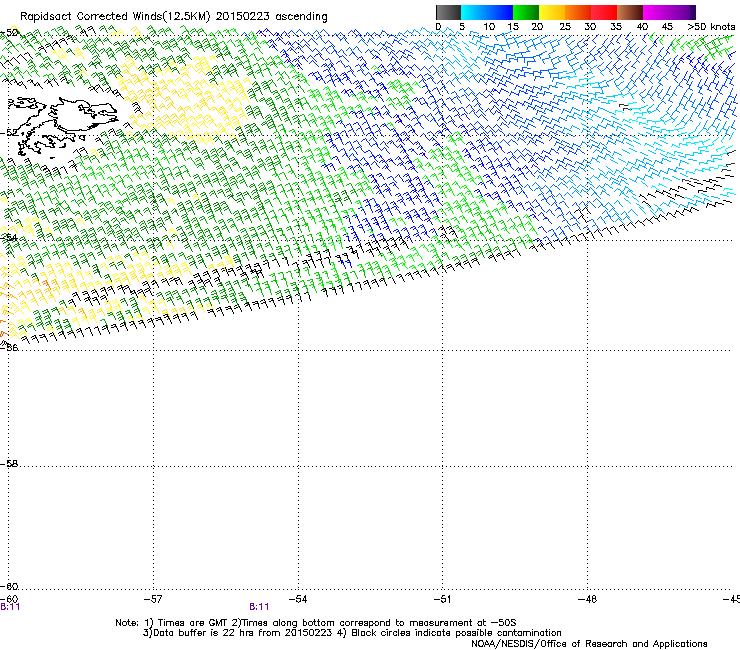Image resolution: width=740 pixels, height=650 pixels.
Task: Select the dark purple 45–50 knots legend segment
Action: point(682,12)
